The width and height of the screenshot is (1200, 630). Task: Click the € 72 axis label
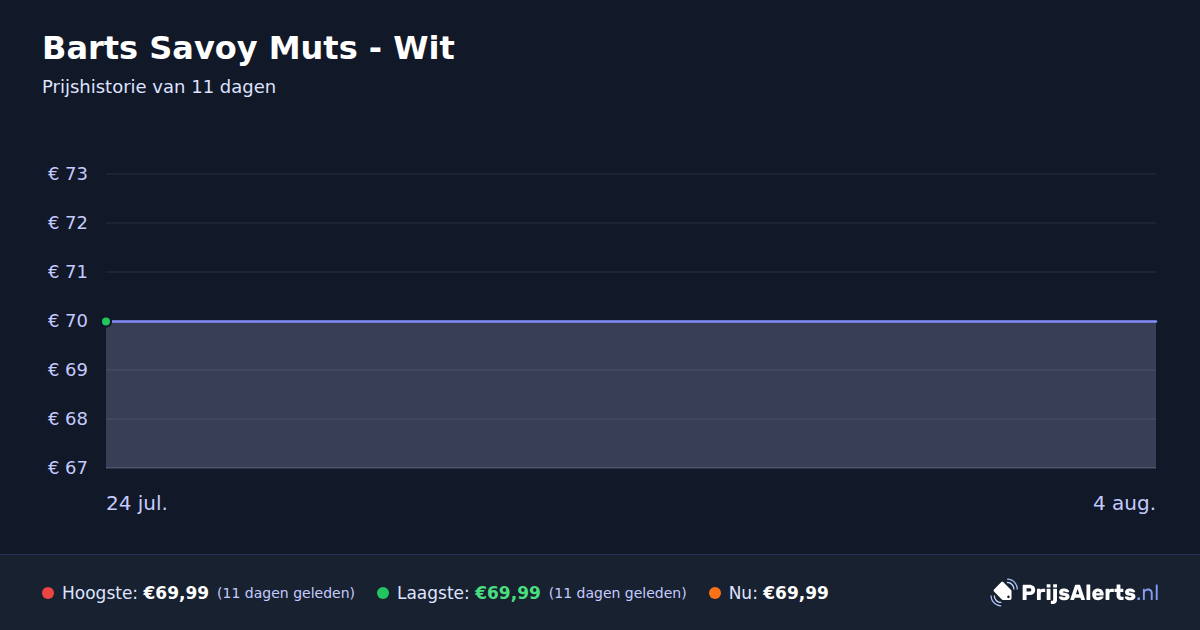[68, 223]
